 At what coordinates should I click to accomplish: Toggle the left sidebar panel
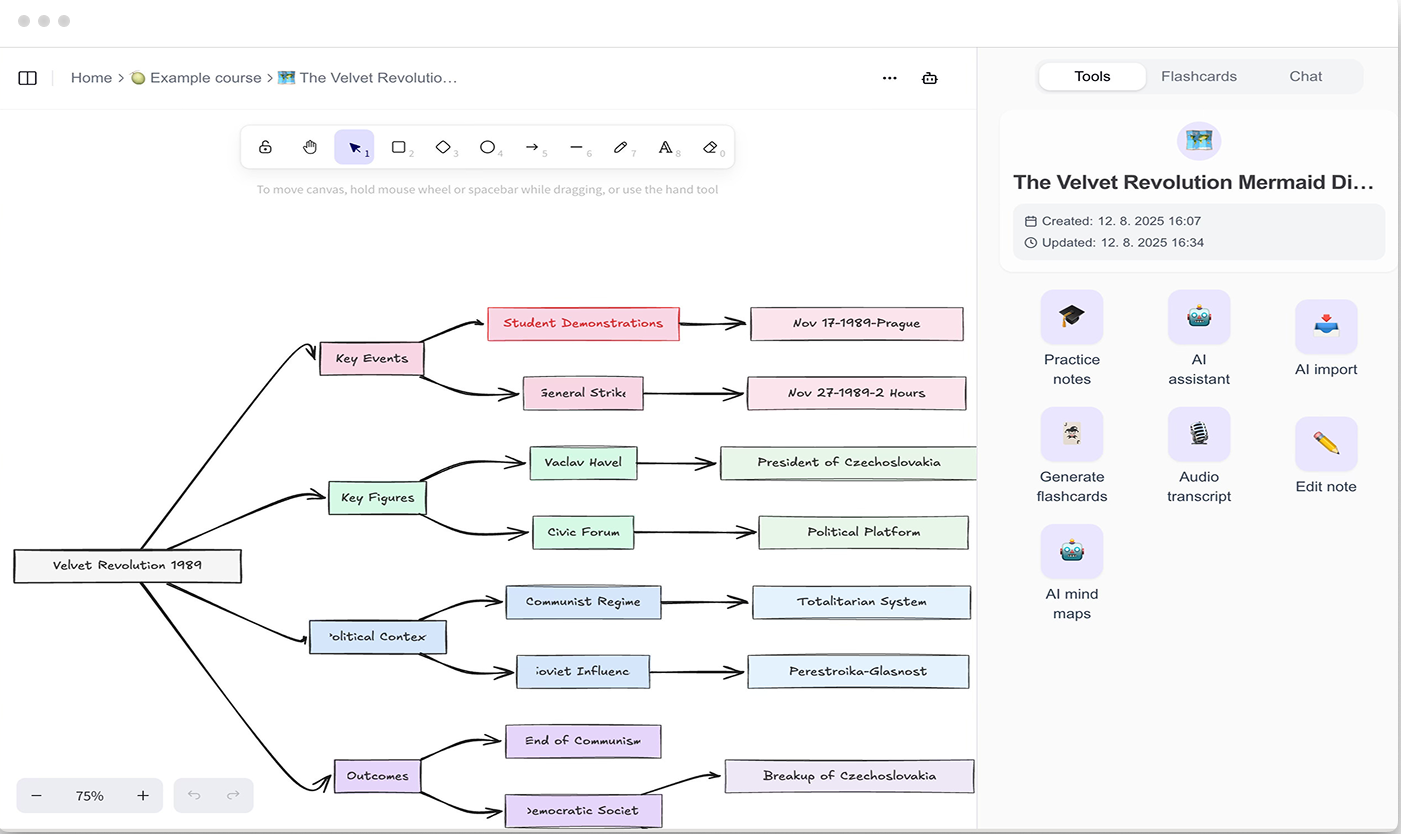[28, 78]
